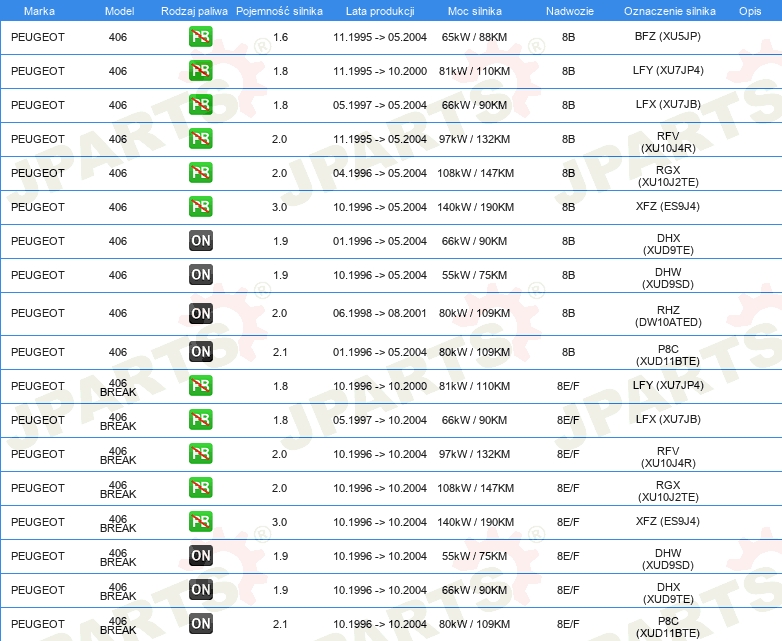This screenshot has width=782, height=641.
Task: Click the Nadwozie column header
Action: [570, 11]
